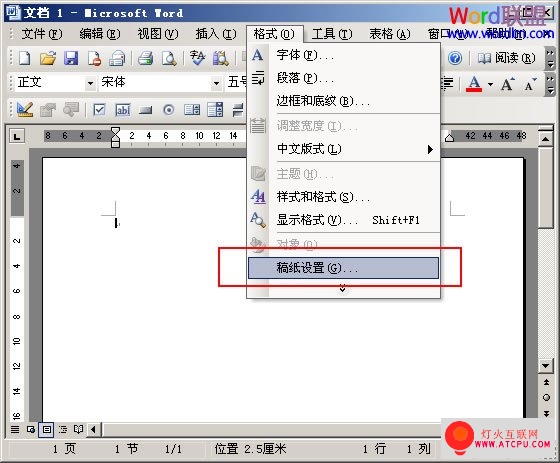Image resolution: width=560 pixels, height=463 pixels.
Task: Insert an Option Button radio control
Action: (x=169, y=109)
